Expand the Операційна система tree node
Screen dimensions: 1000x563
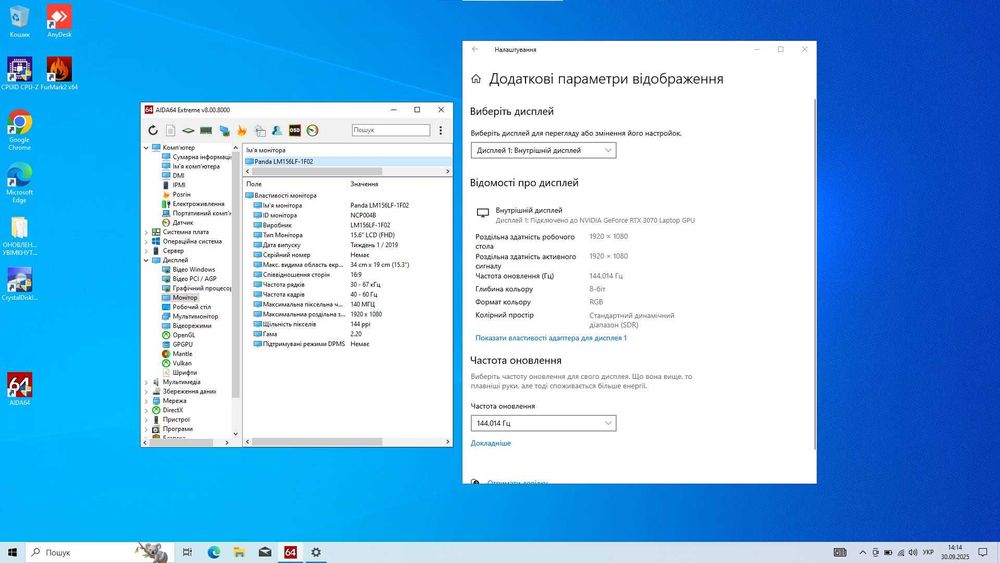click(x=146, y=242)
